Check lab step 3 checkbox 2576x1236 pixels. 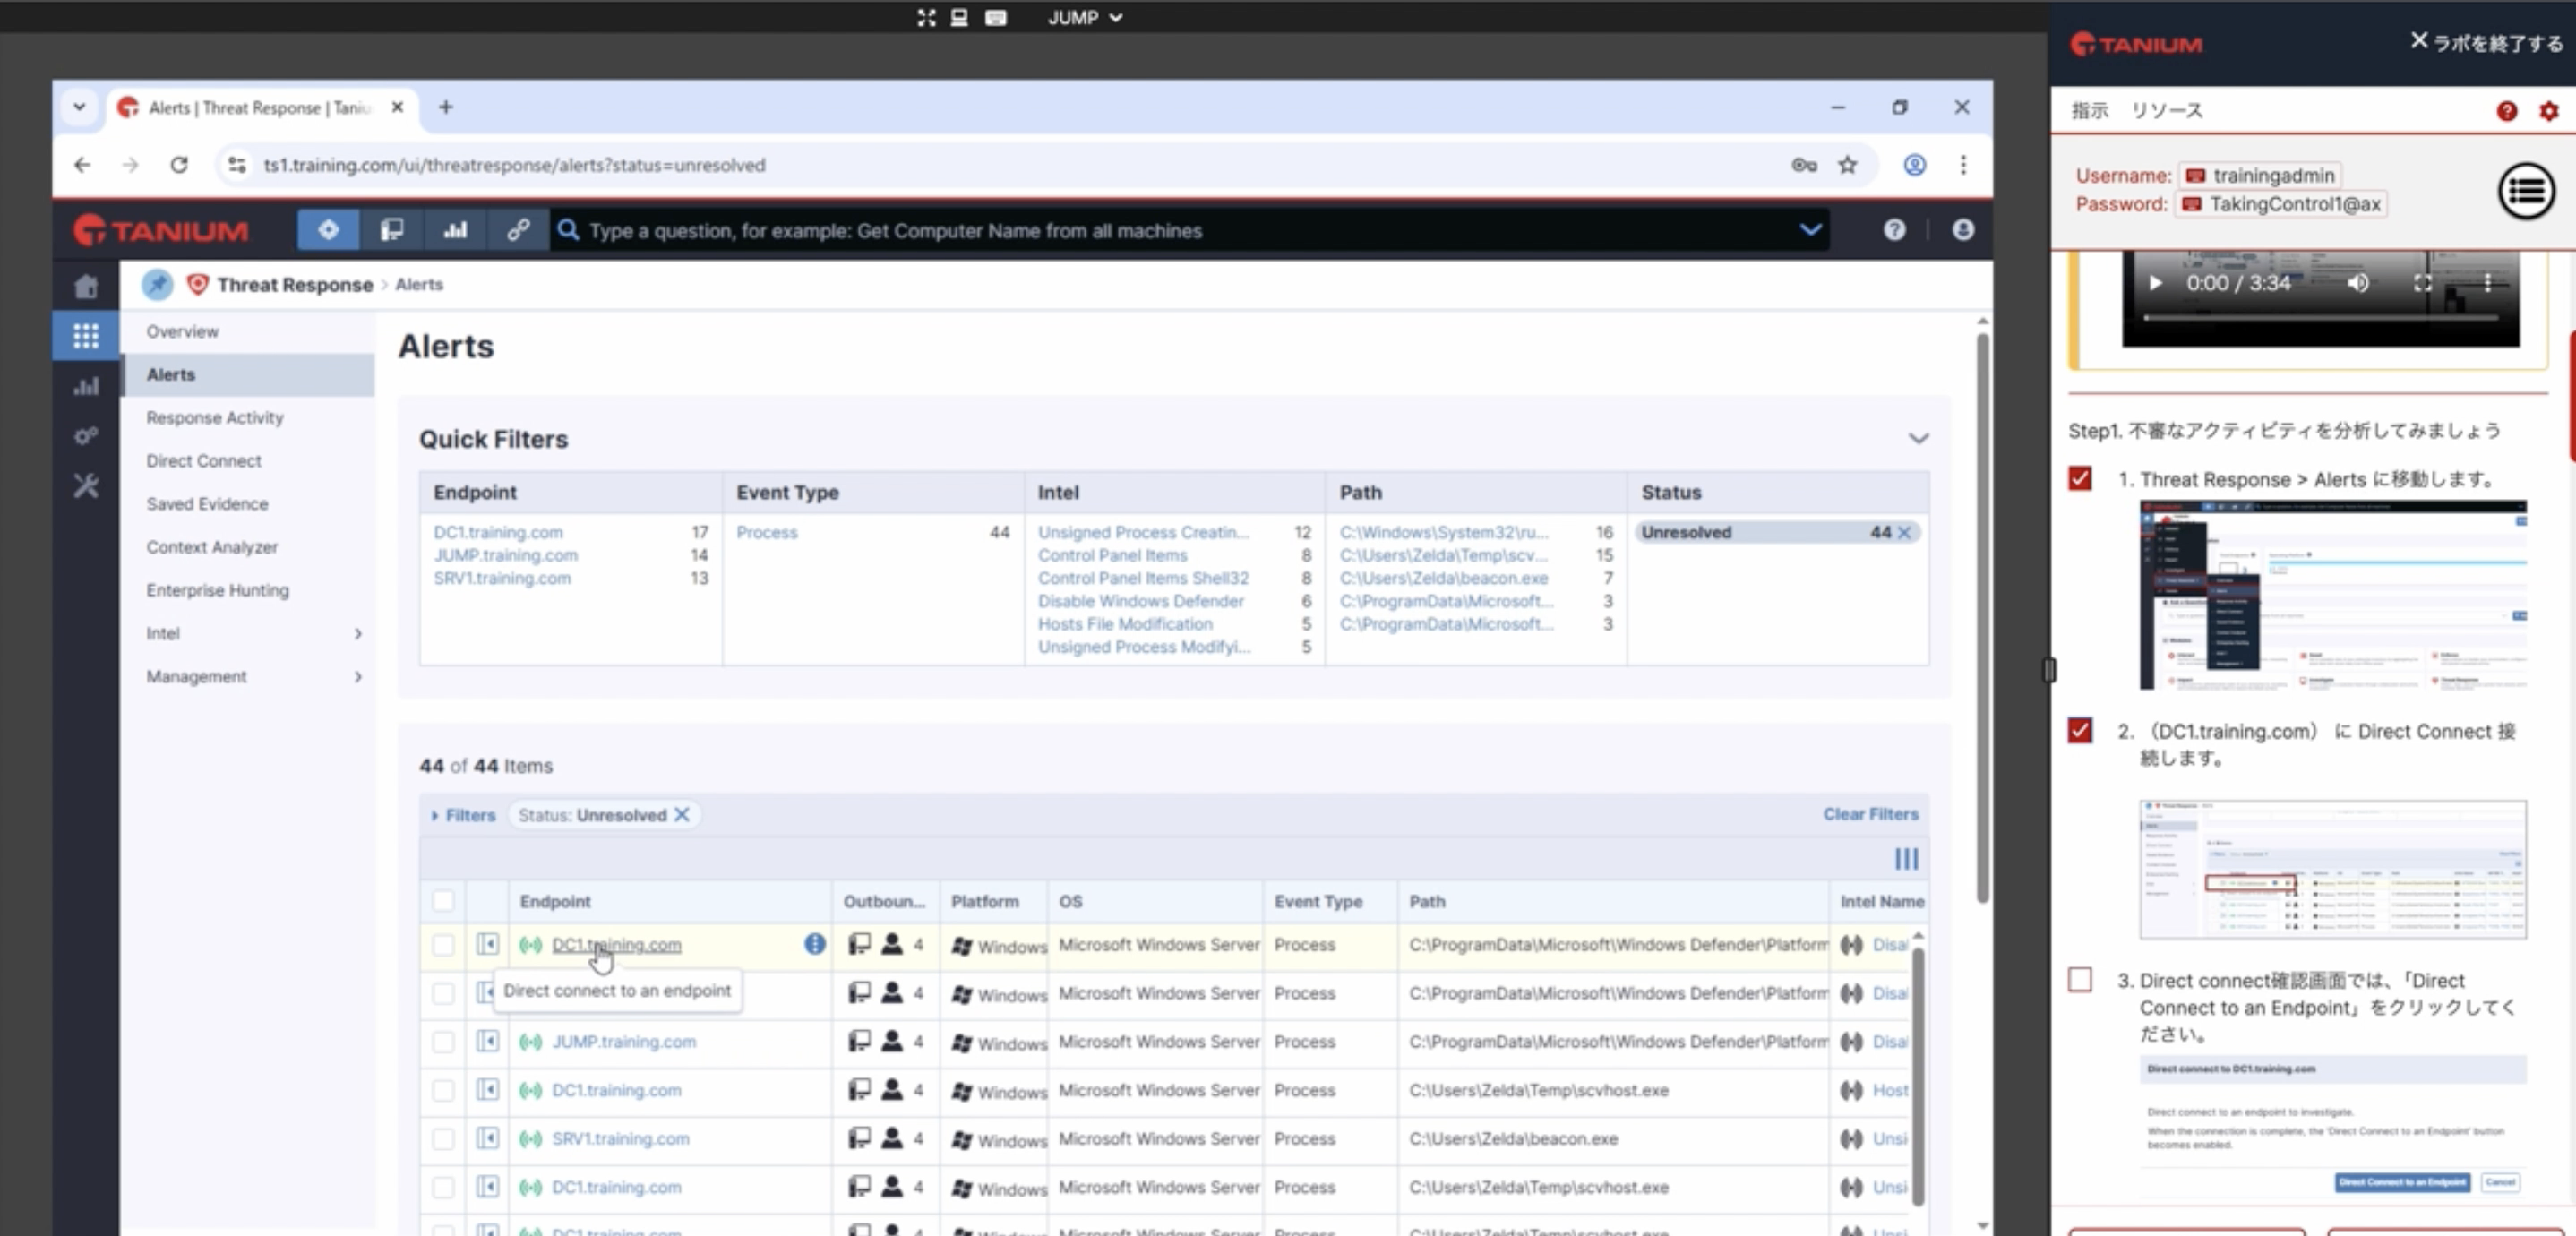pyautogui.click(x=2080, y=979)
